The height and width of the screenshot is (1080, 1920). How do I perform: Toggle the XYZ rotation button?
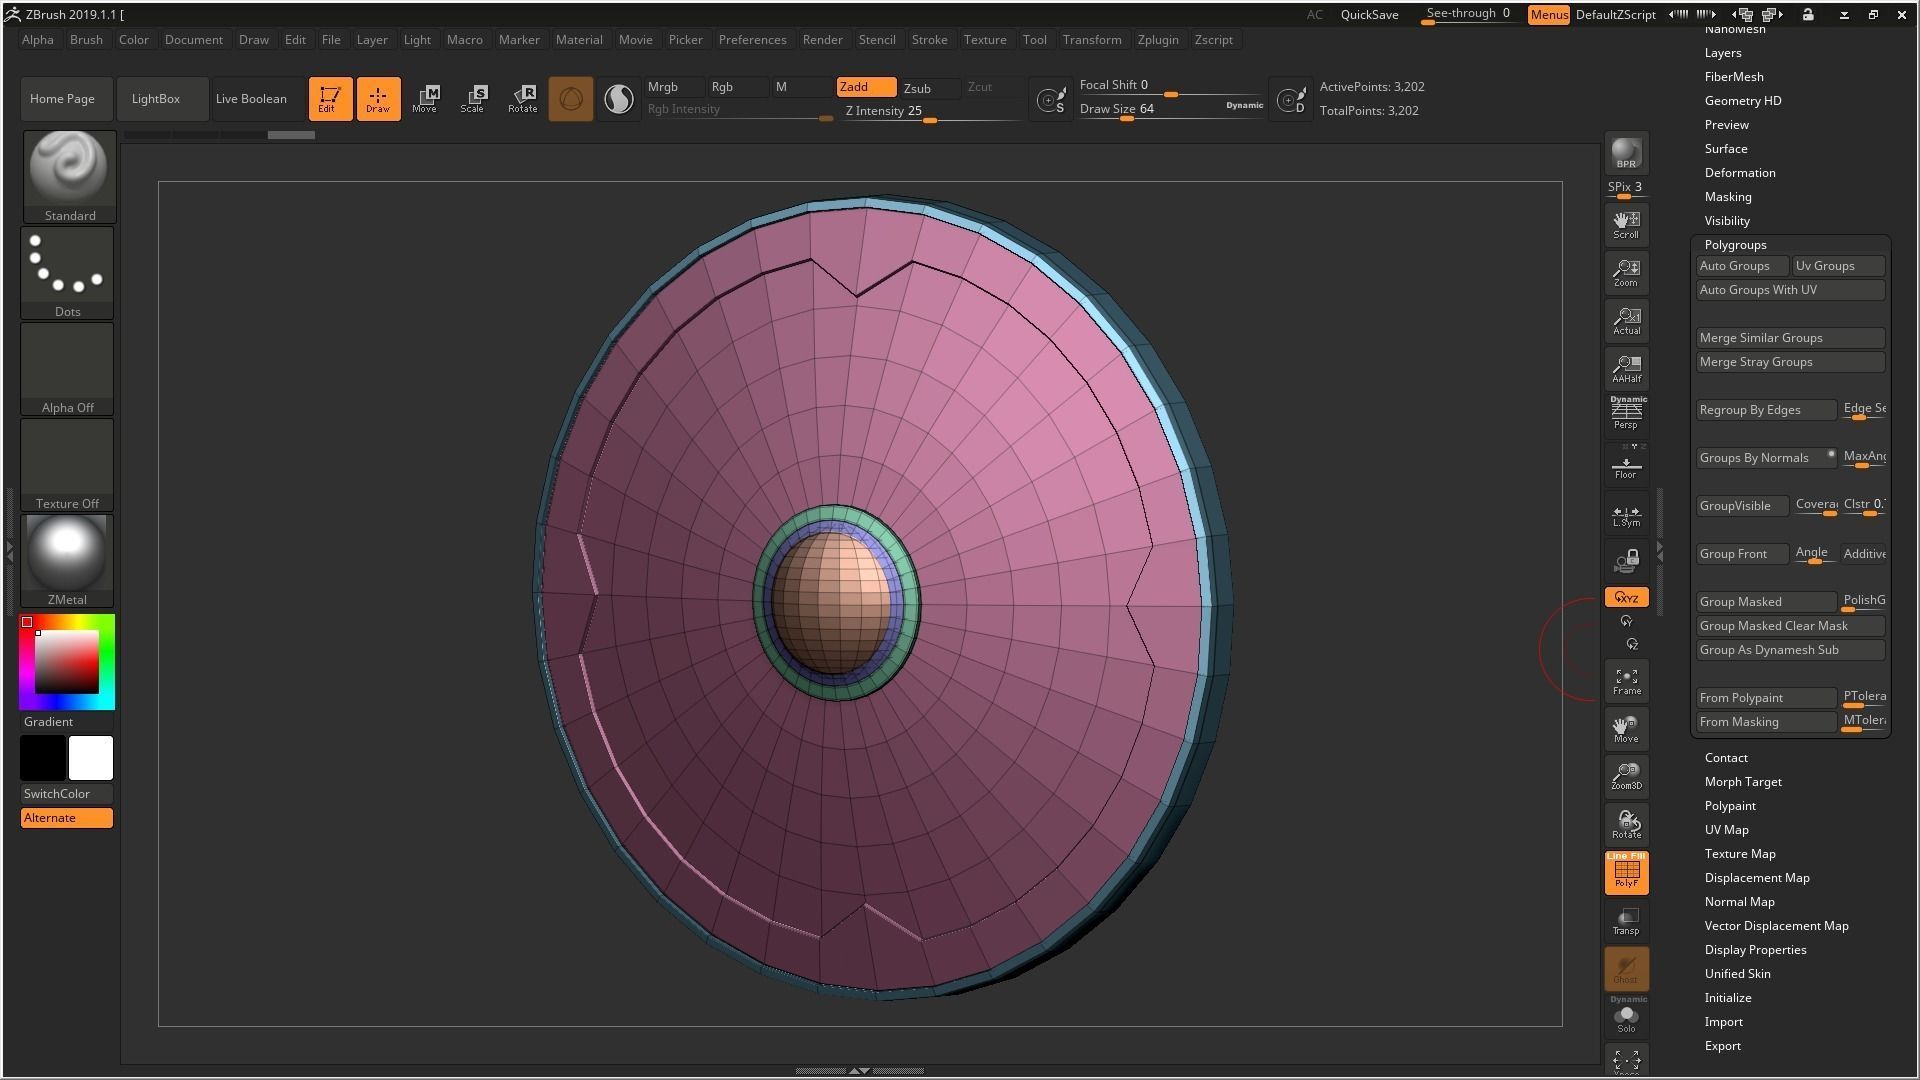(1626, 597)
